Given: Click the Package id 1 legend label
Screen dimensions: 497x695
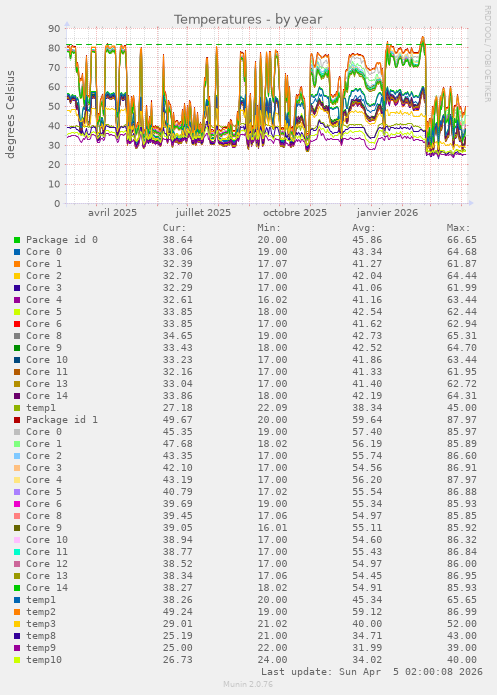Looking at the screenshot, I should coord(62,420).
